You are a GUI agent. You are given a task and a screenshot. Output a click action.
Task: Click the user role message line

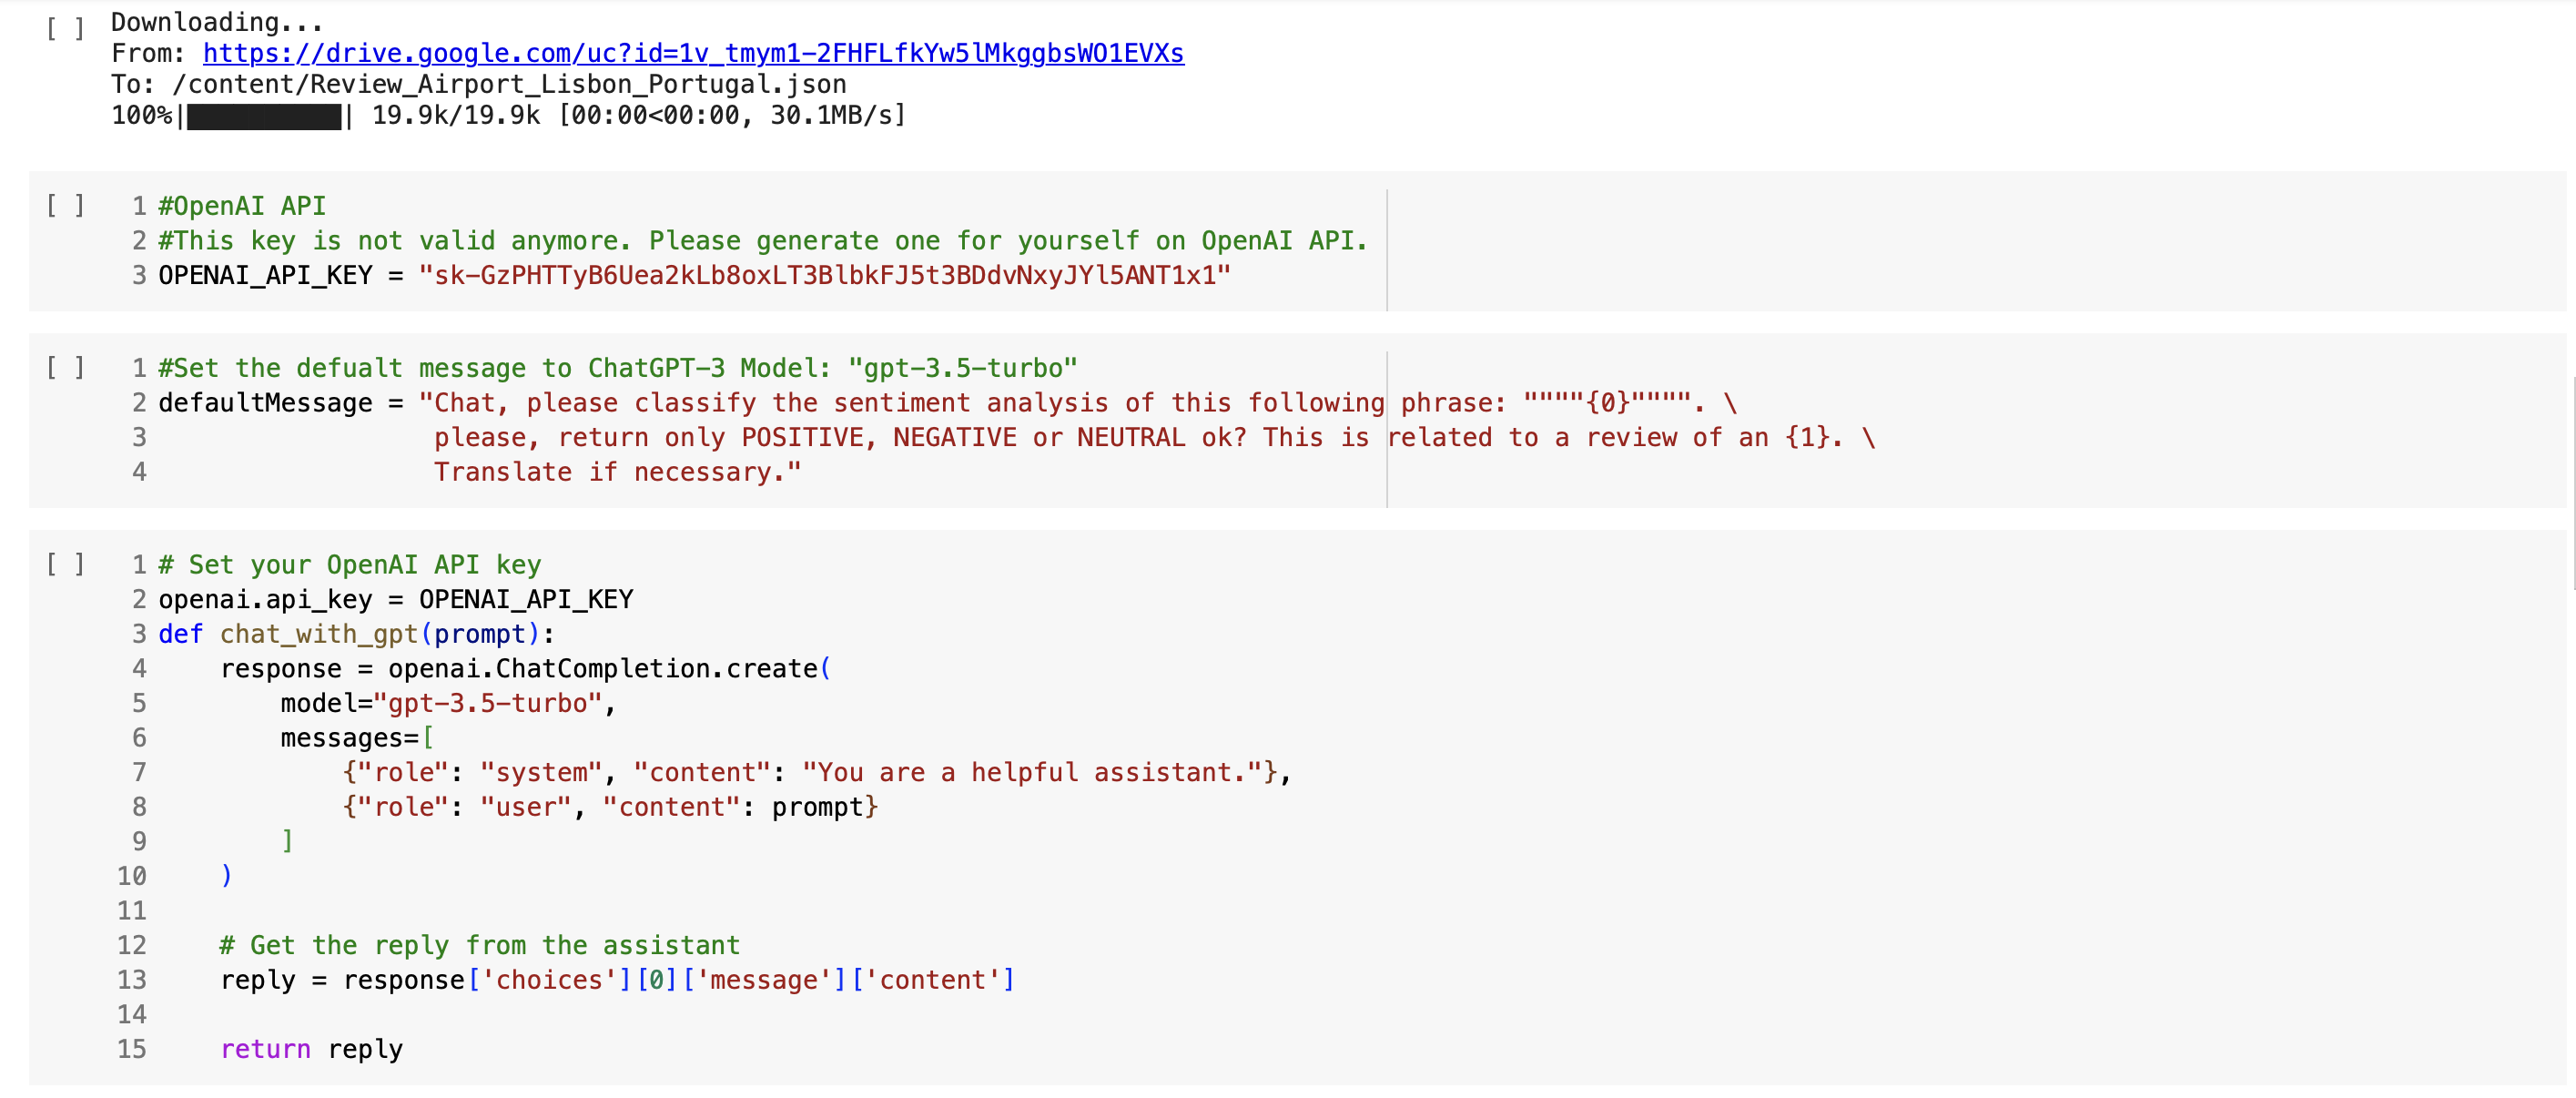pyautogui.click(x=610, y=807)
